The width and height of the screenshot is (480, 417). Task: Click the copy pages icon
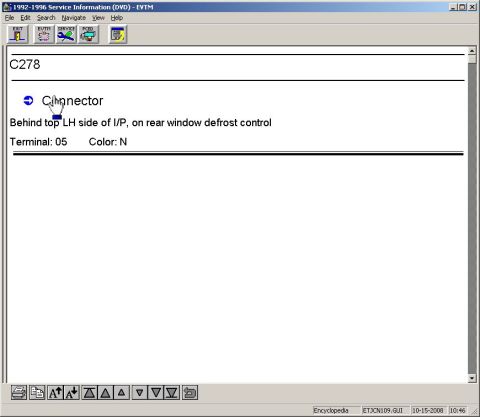(x=37, y=392)
